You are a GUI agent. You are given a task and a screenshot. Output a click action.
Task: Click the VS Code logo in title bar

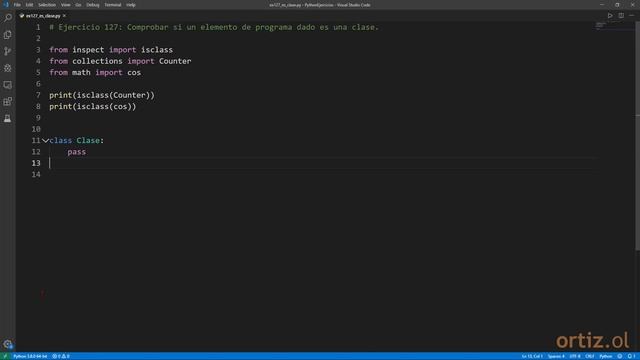(6, 5)
